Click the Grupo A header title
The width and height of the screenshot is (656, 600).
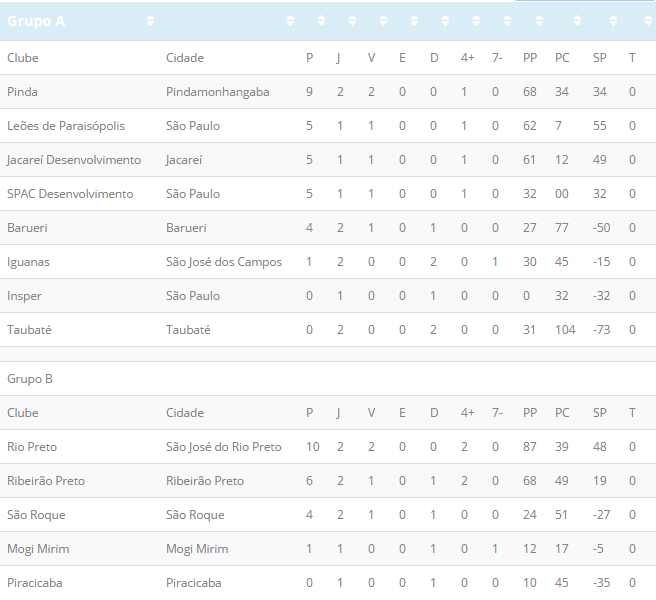click(x=36, y=21)
